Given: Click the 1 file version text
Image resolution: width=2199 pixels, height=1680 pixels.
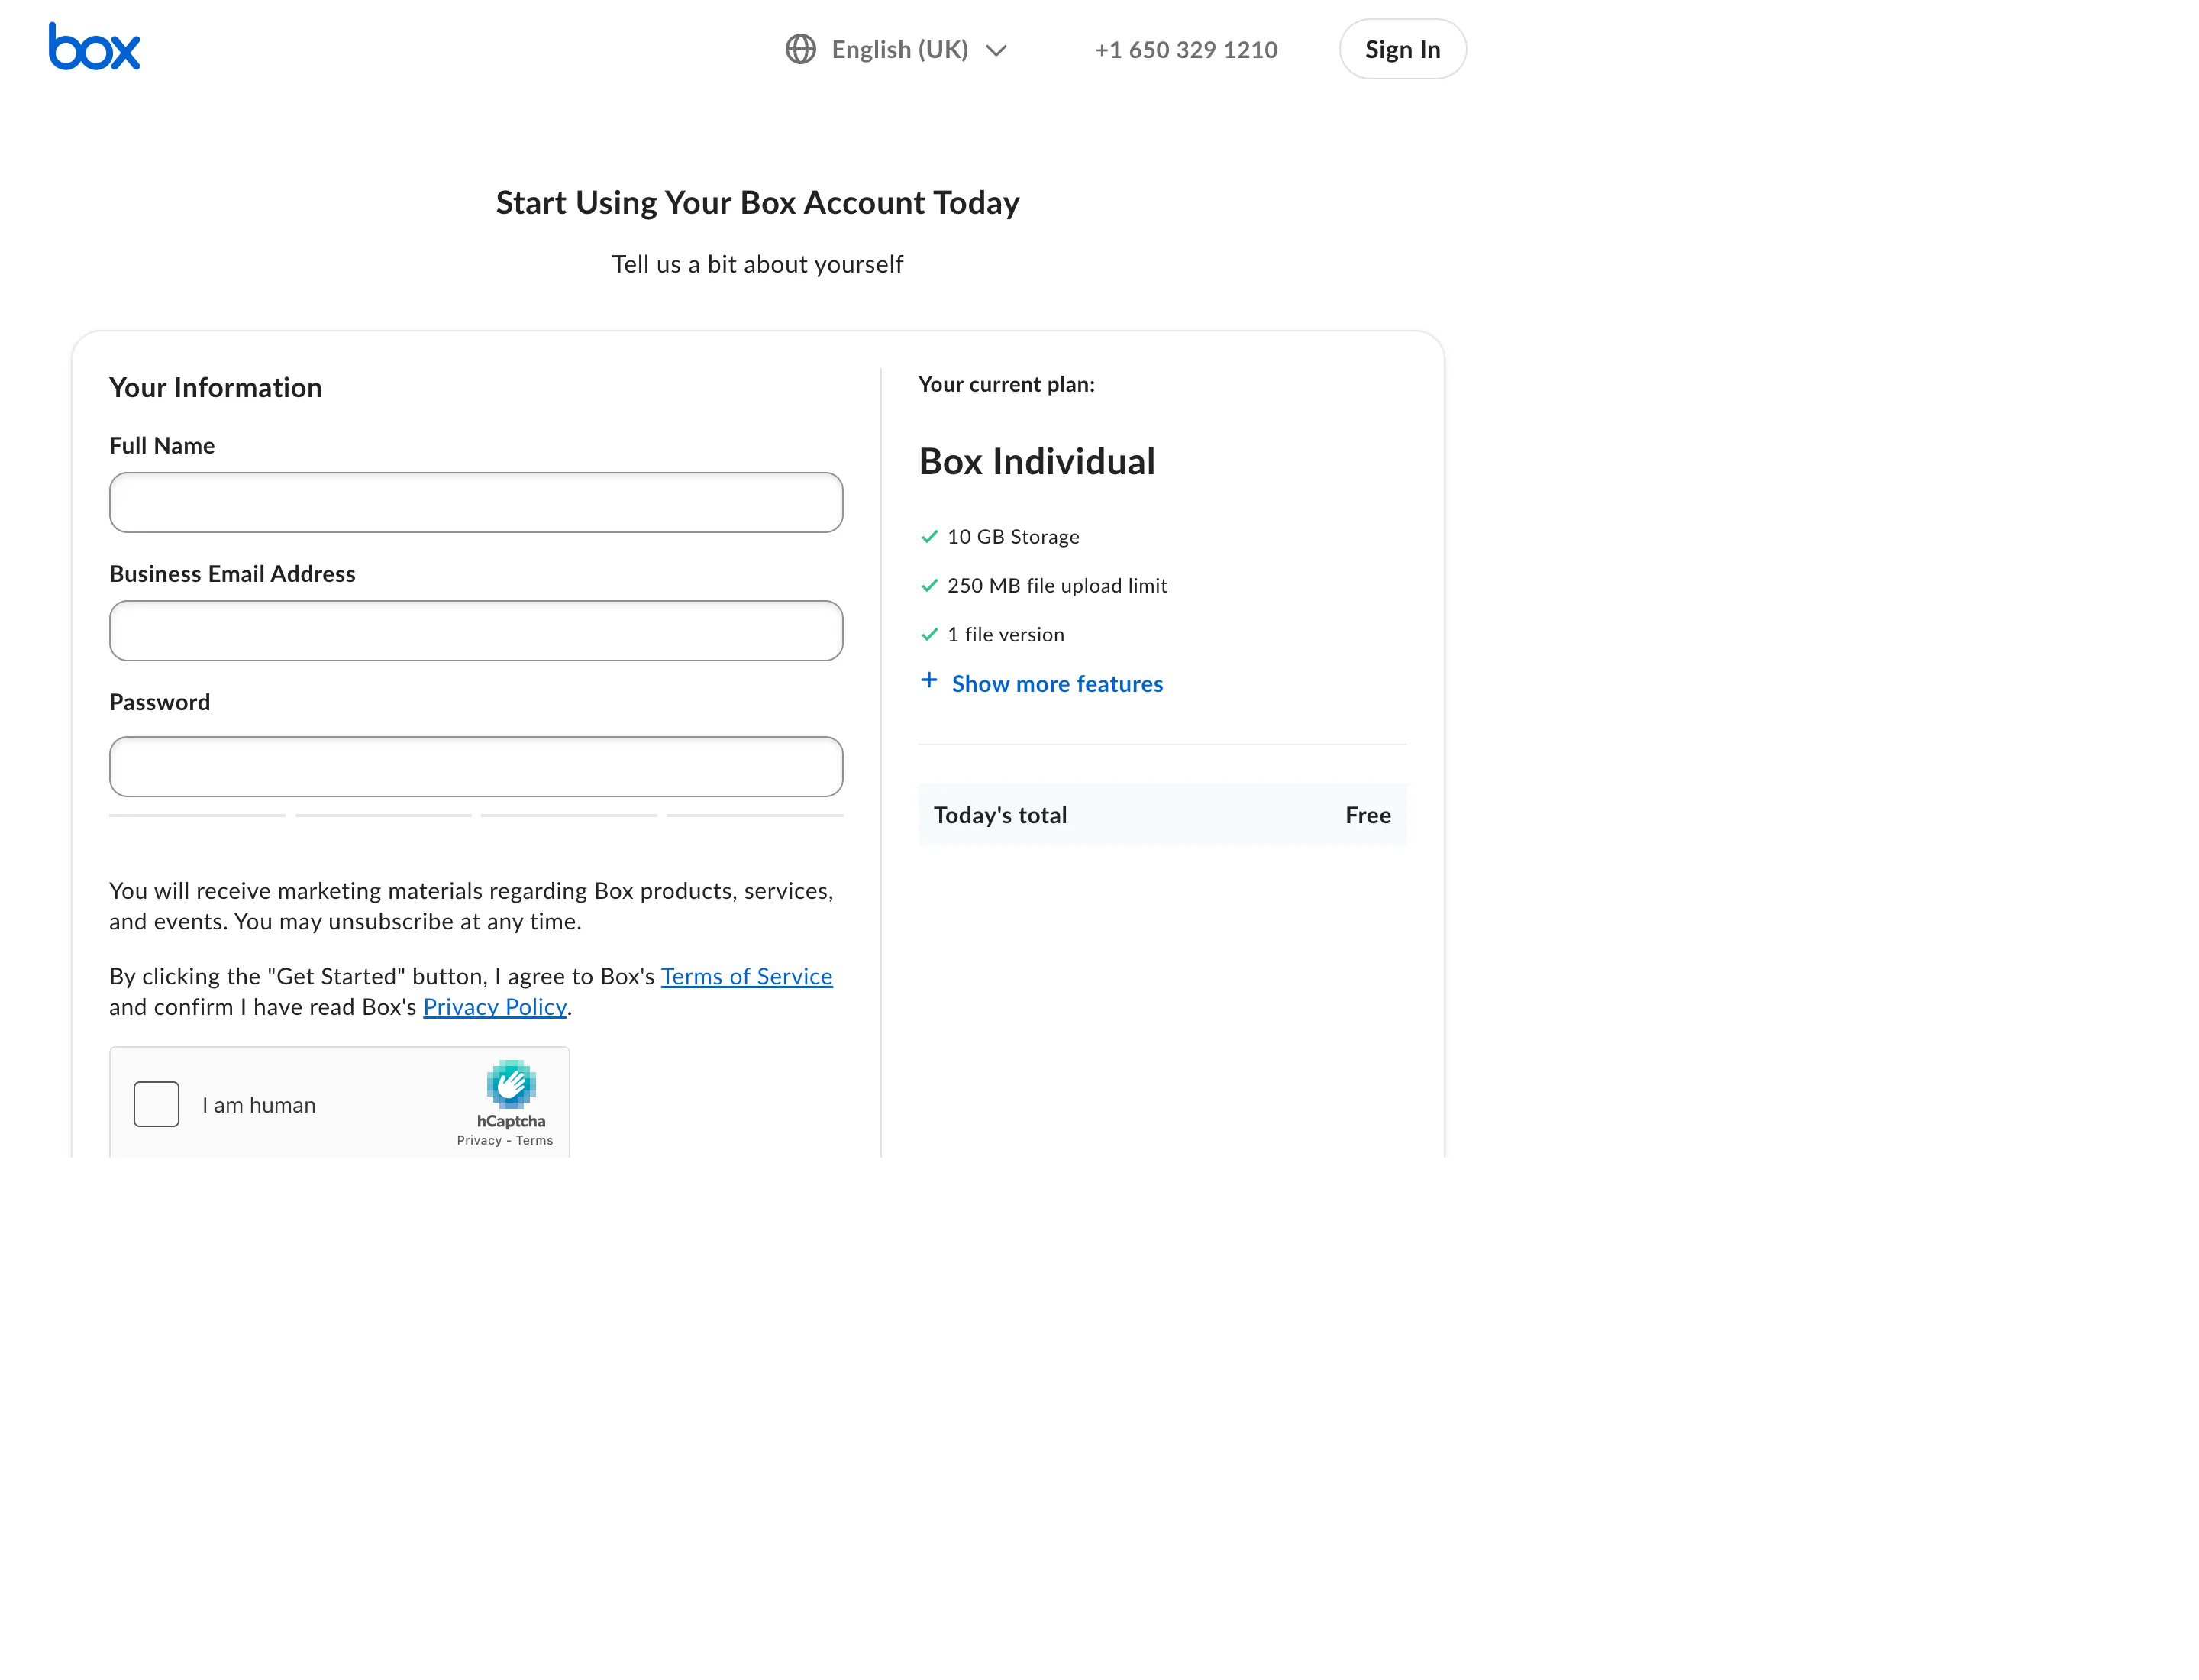Looking at the screenshot, I should (1005, 634).
